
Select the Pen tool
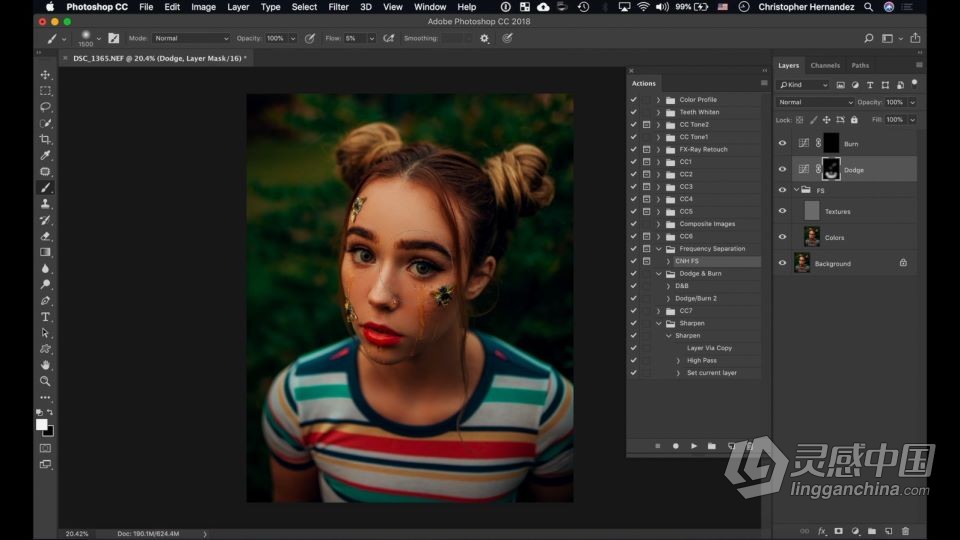pos(45,301)
